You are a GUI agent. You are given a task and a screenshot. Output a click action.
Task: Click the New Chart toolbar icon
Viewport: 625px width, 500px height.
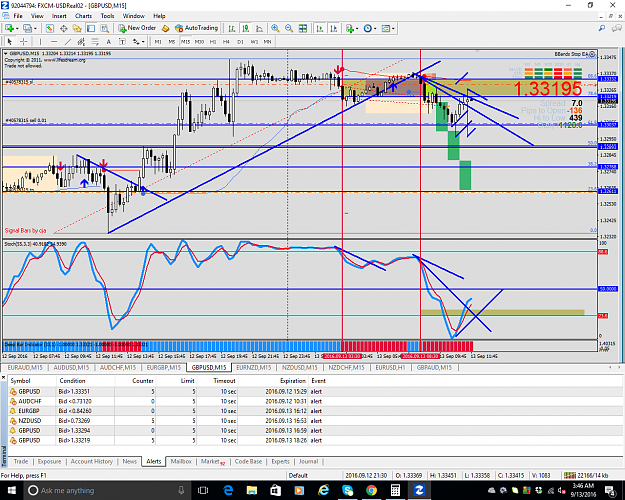pos(9,28)
